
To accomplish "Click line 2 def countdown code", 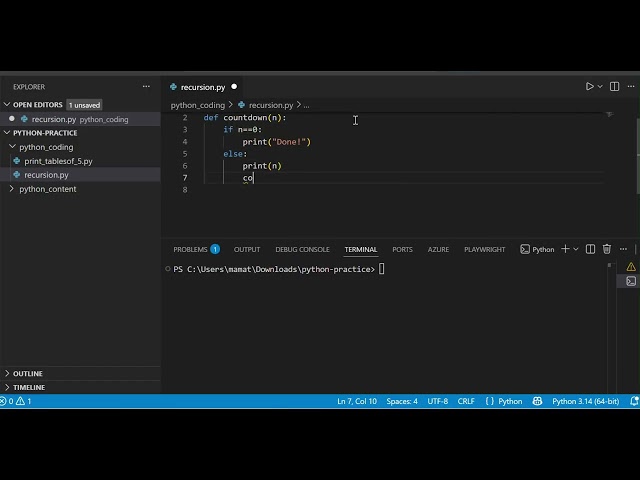I will pos(245,118).
